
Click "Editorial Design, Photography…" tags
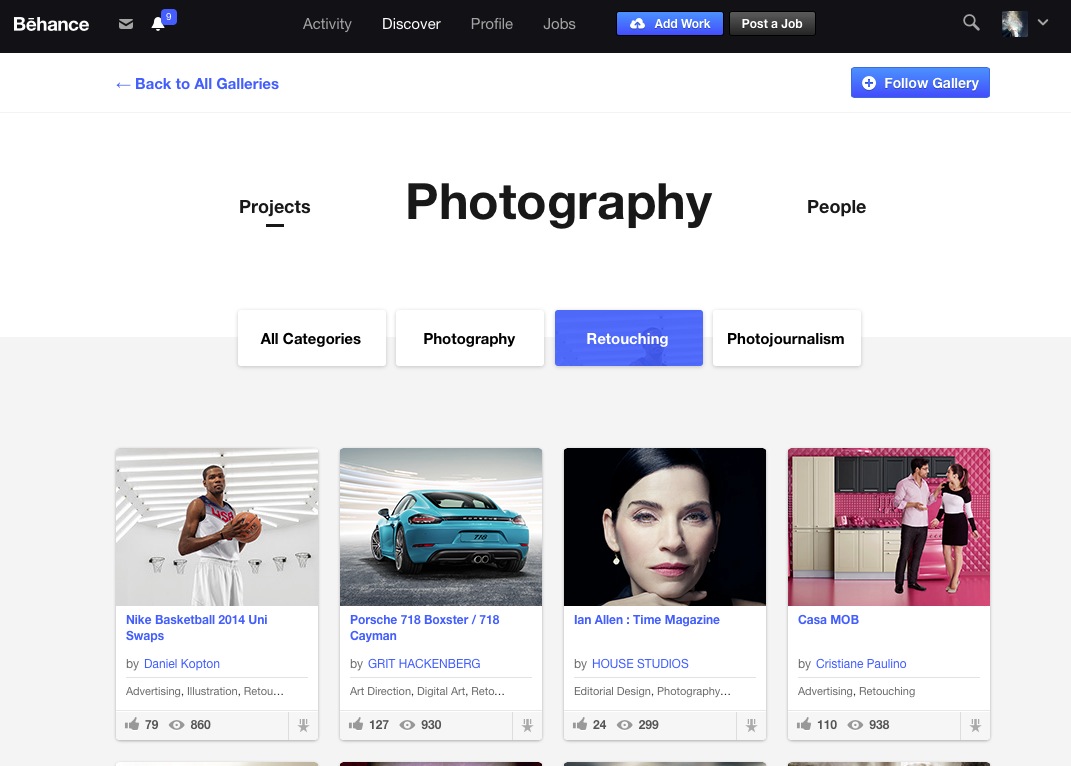652,692
